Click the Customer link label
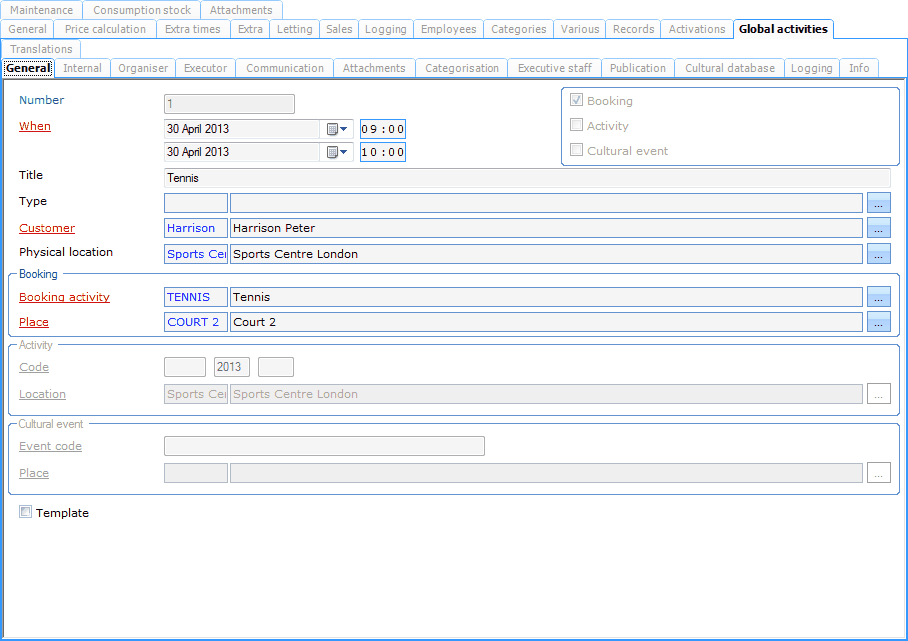Screen dimensions: 908x641 click(47, 228)
